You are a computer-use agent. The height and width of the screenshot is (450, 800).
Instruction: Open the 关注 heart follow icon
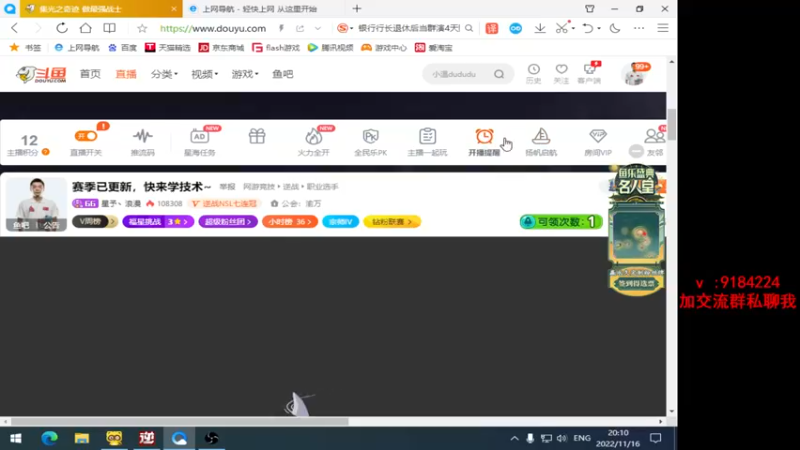pos(561,69)
